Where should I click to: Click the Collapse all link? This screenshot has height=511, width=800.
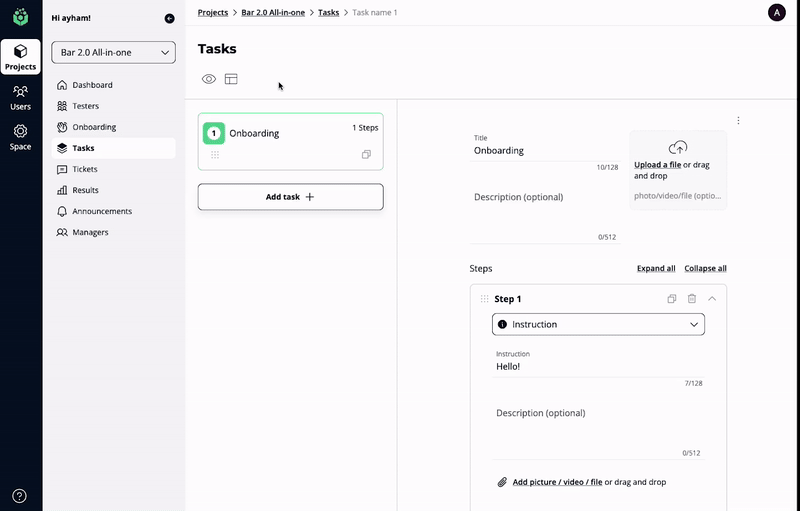click(x=705, y=268)
